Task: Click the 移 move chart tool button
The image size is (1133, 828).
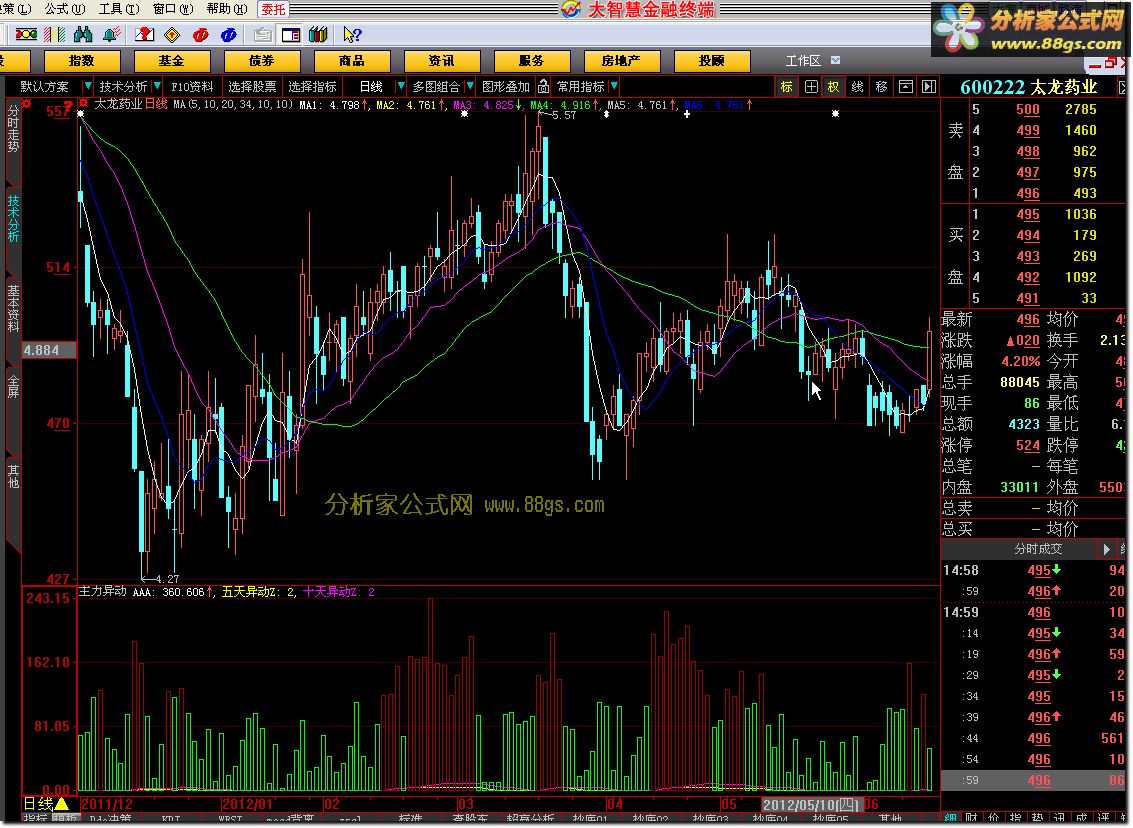Action: [882, 87]
